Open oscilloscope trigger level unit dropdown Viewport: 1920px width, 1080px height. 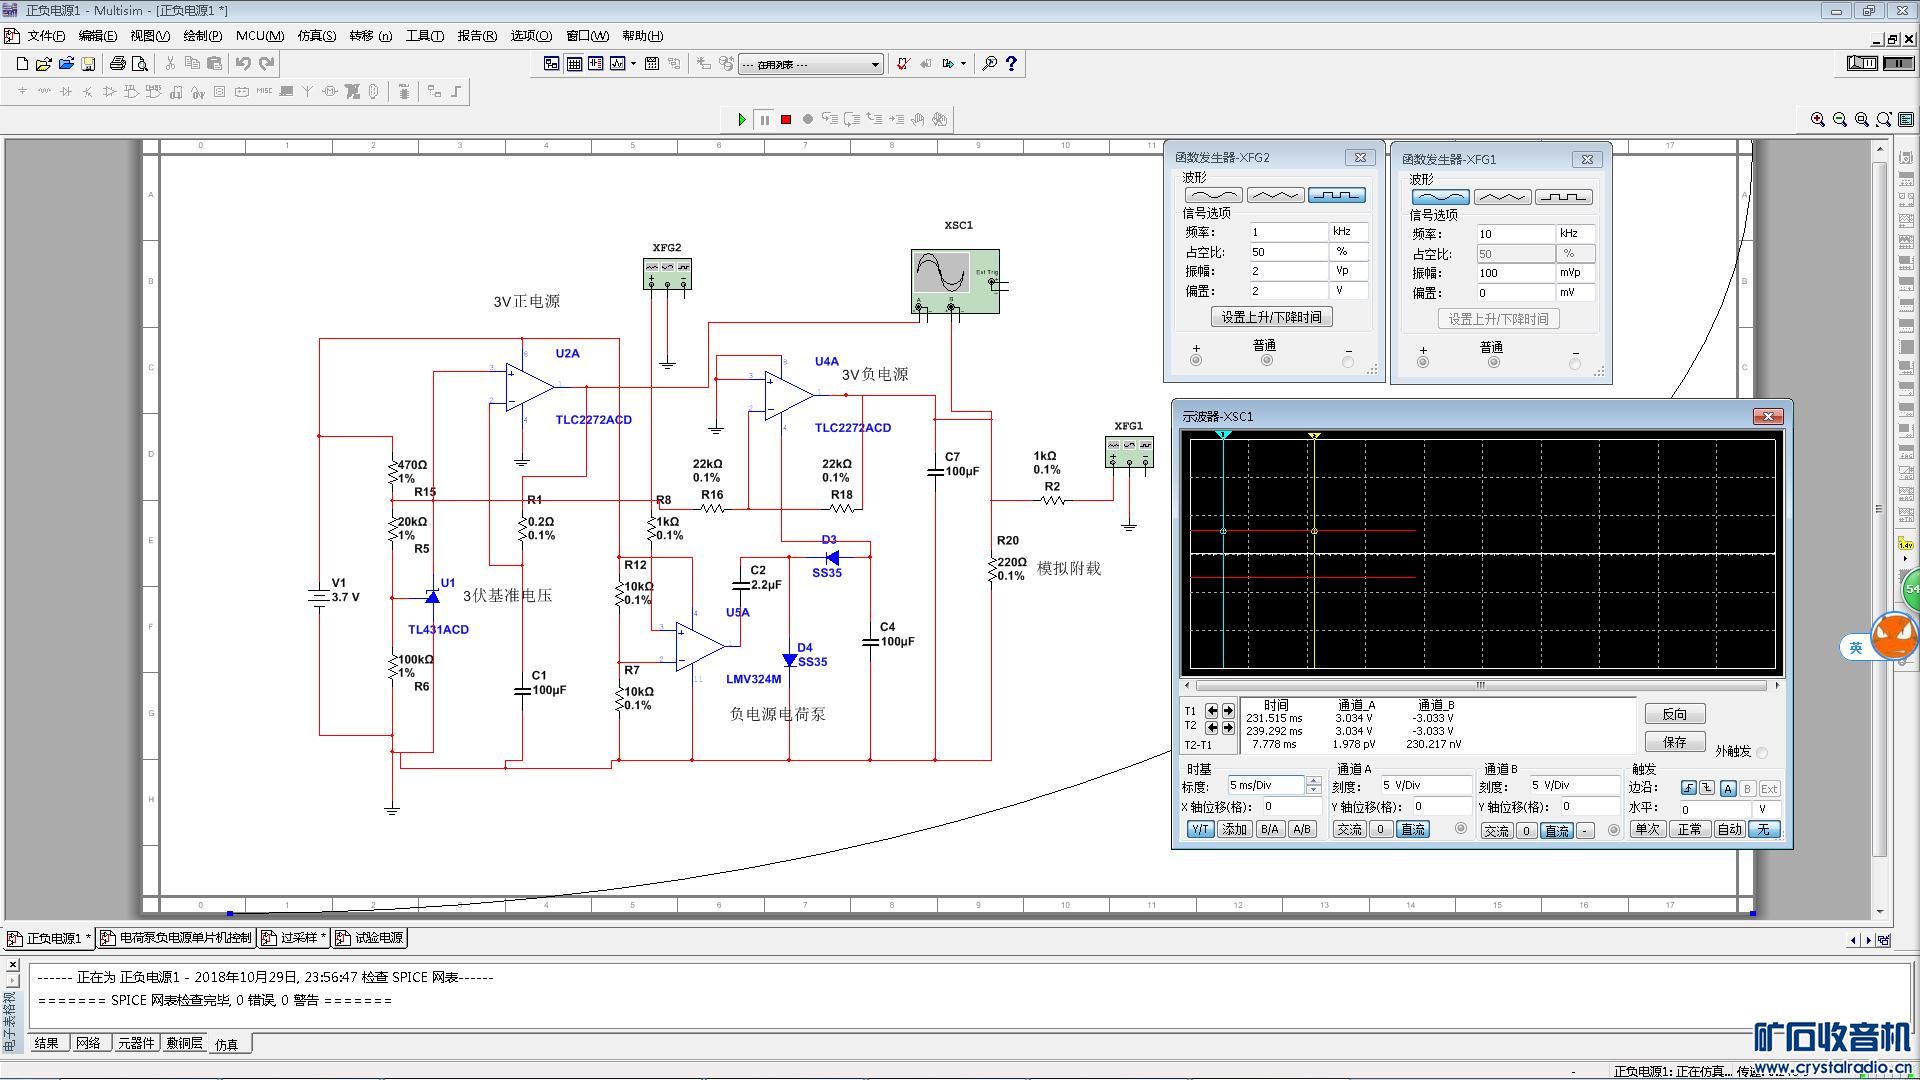[x=1768, y=809]
